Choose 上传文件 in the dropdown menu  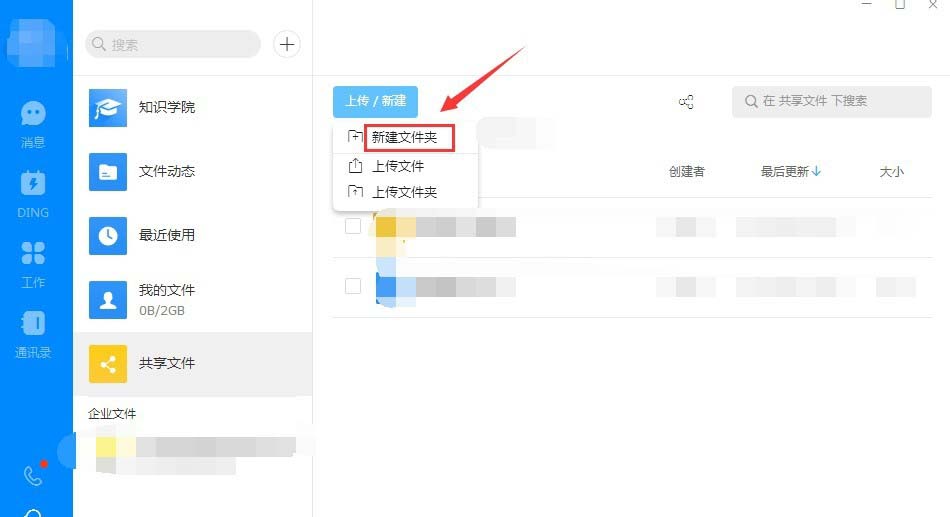(398, 166)
